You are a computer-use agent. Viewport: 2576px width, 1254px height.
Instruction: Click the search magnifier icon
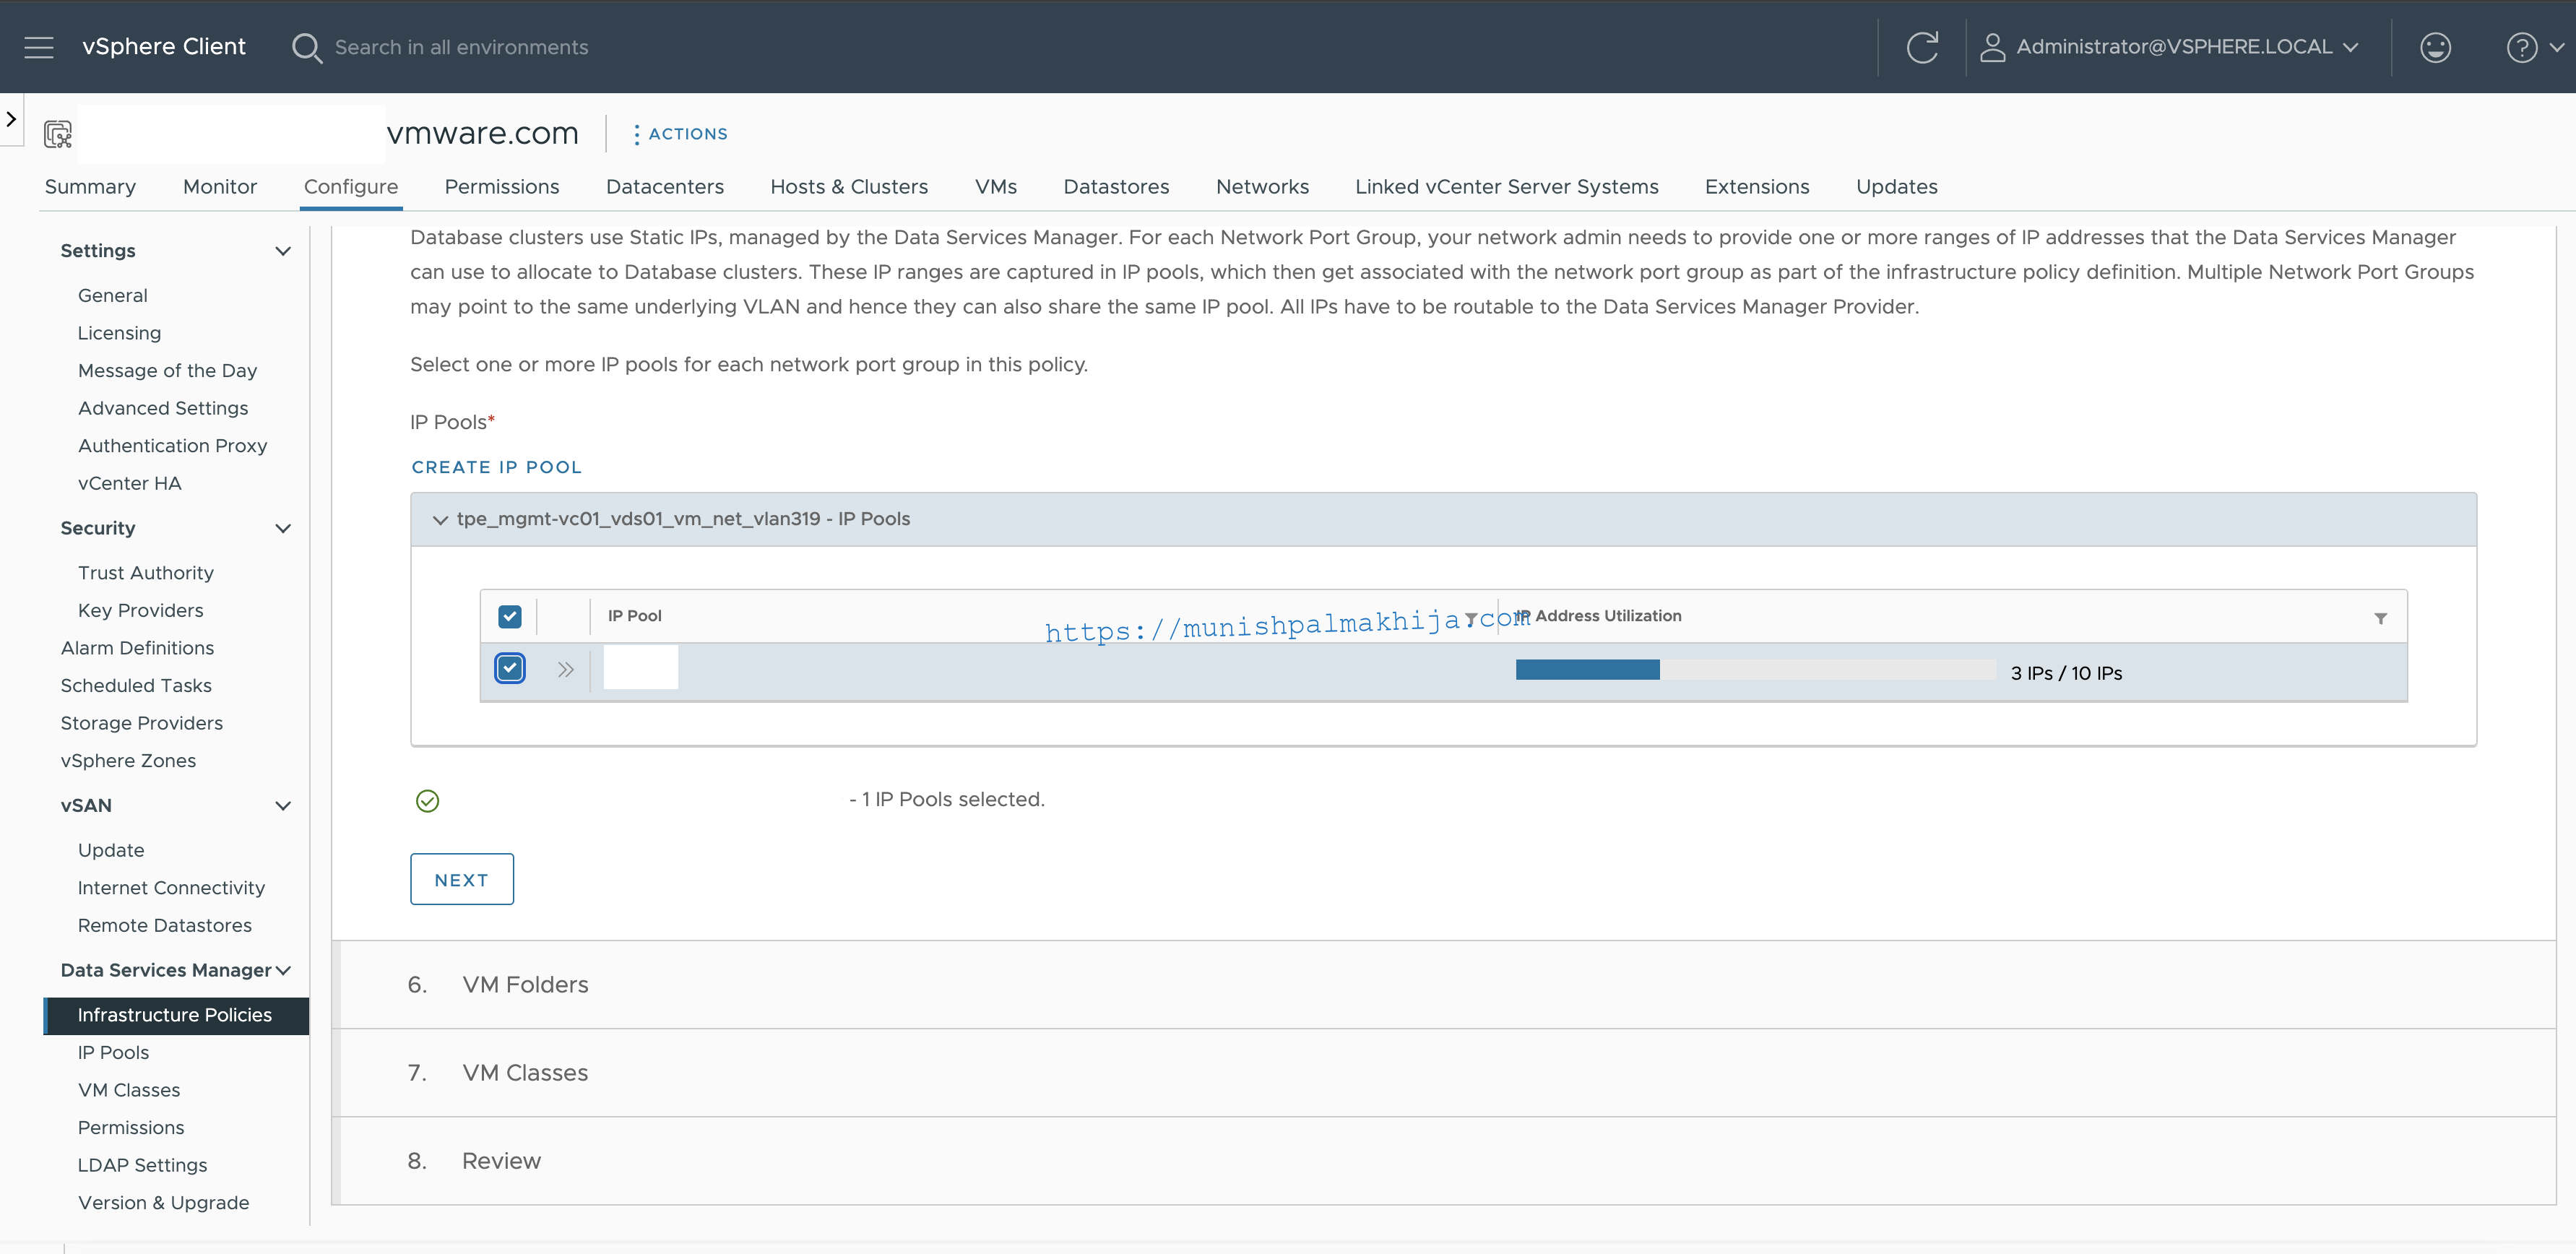click(307, 47)
